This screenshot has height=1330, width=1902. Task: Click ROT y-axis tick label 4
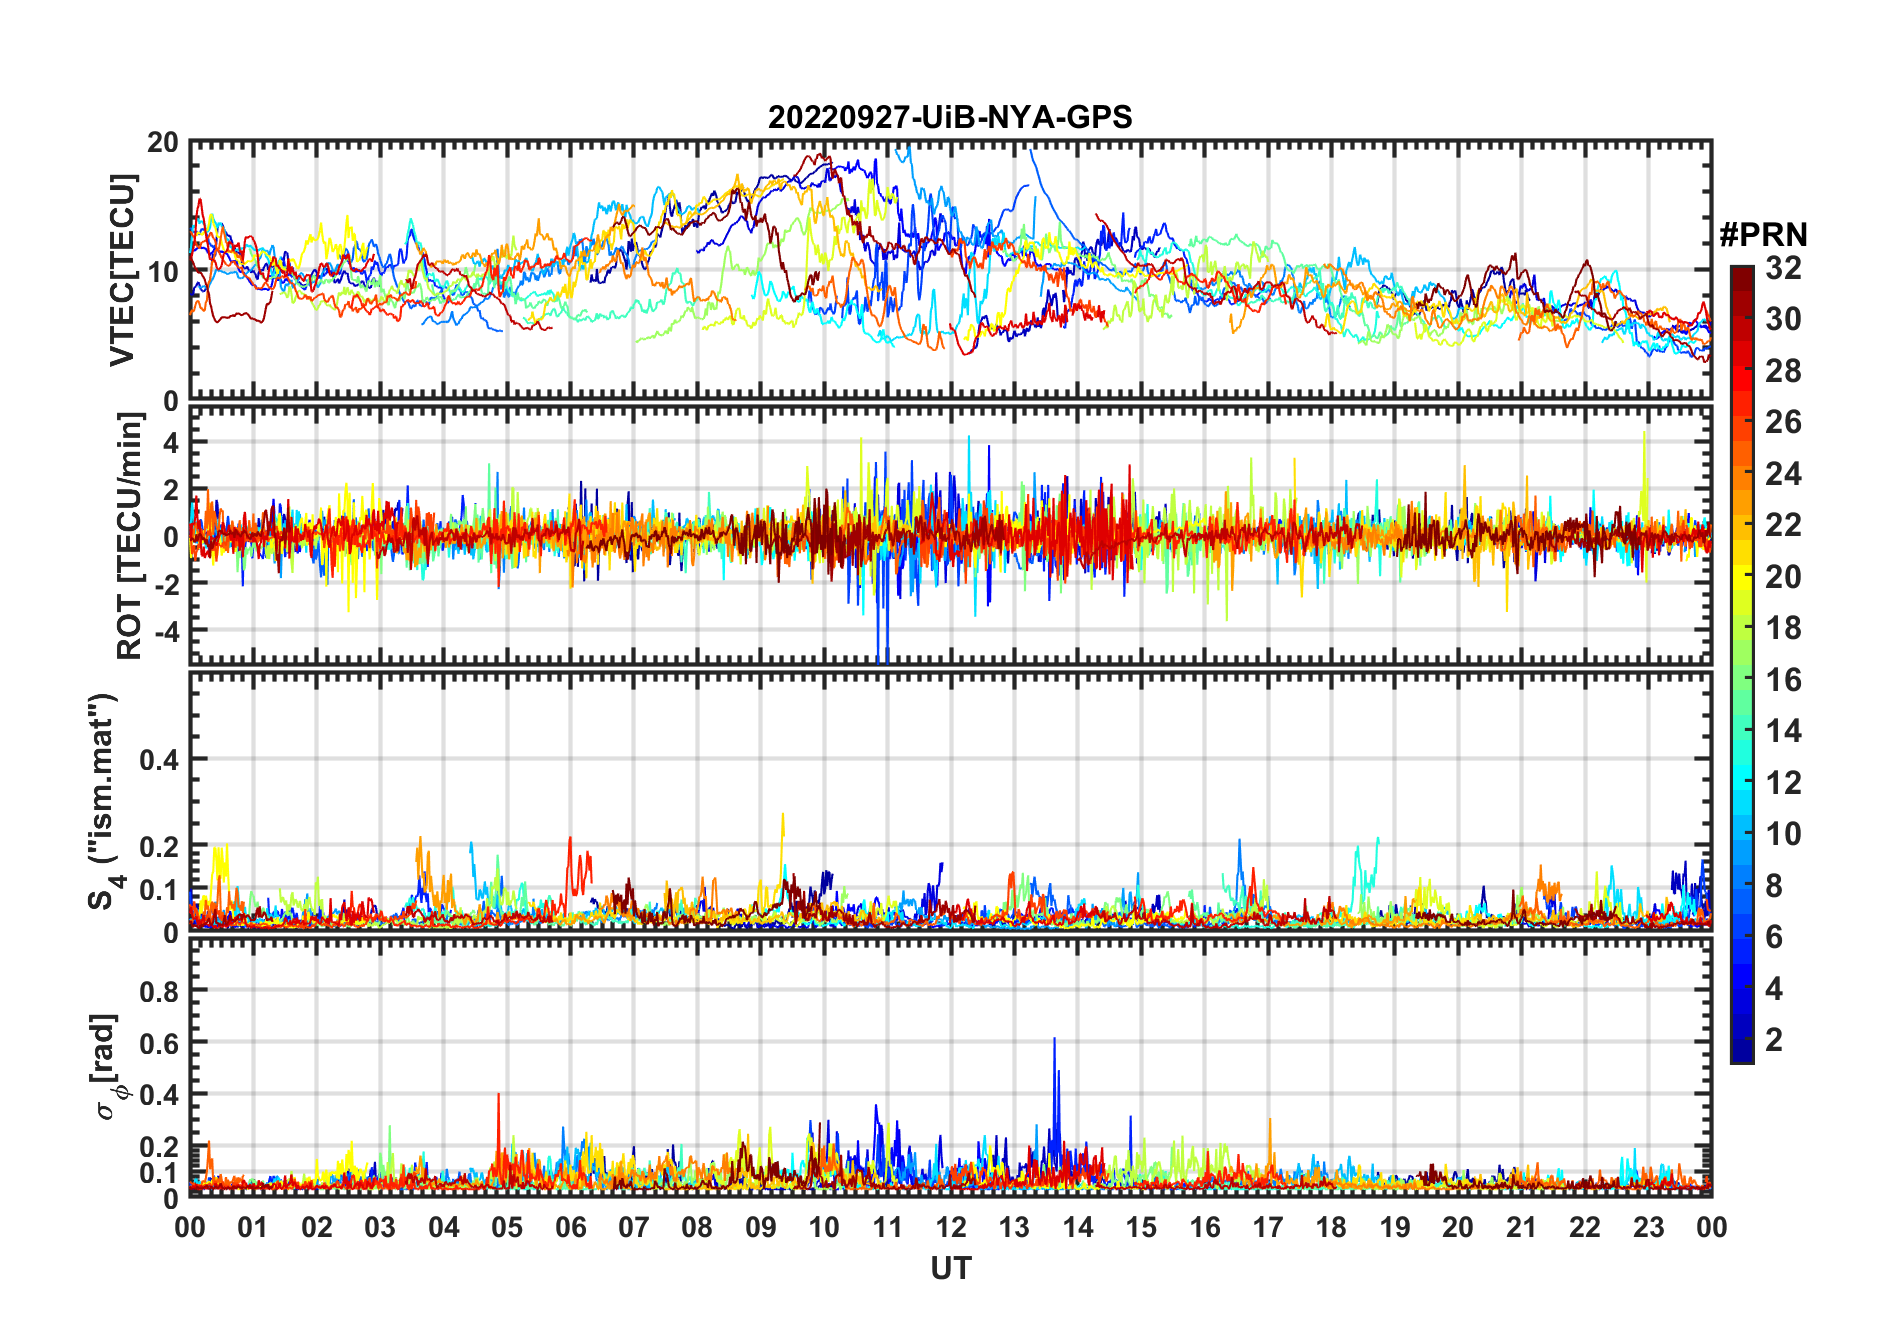172,442
